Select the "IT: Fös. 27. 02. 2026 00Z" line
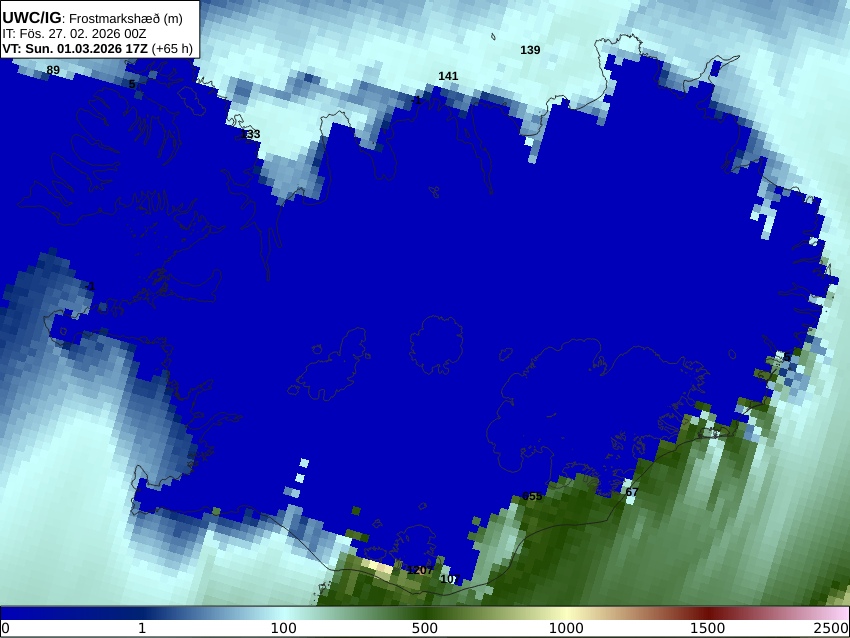This screenshot has width=850, height=638. coord(74,34)
